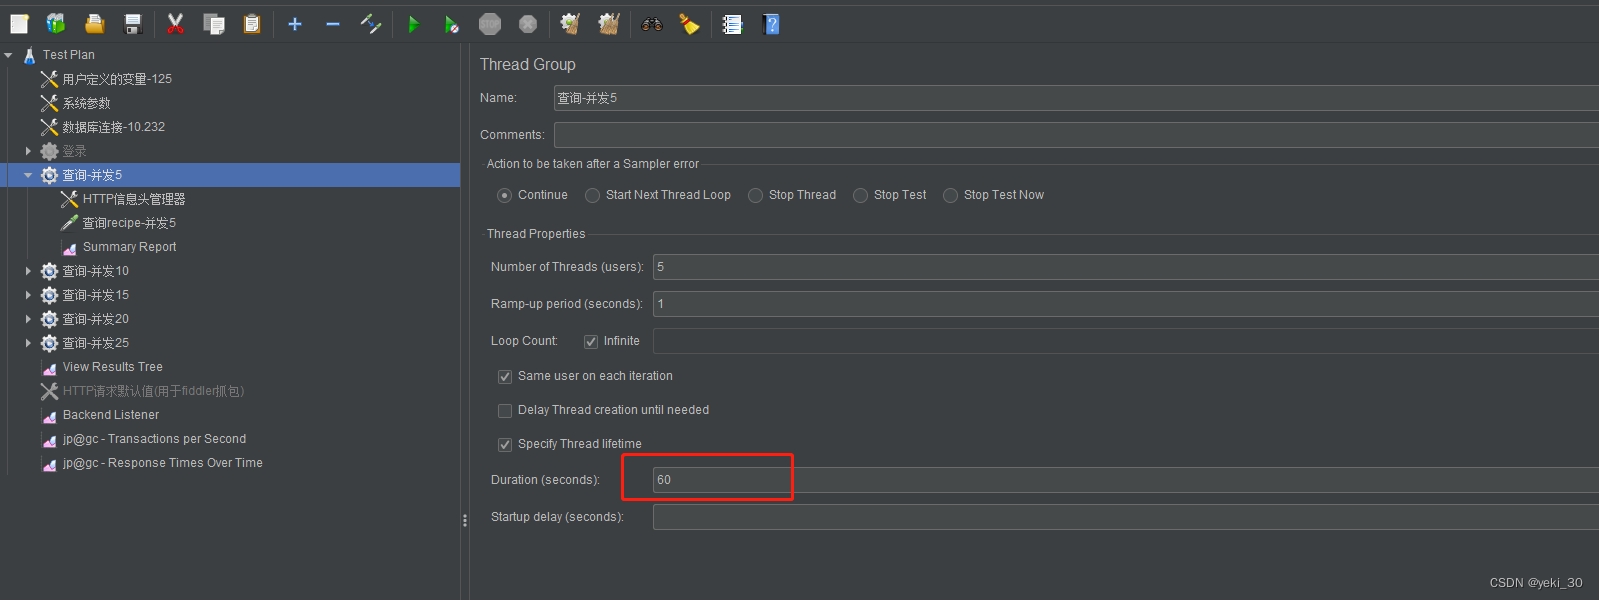Select the Stop Test radio button

tap(861, 195)
